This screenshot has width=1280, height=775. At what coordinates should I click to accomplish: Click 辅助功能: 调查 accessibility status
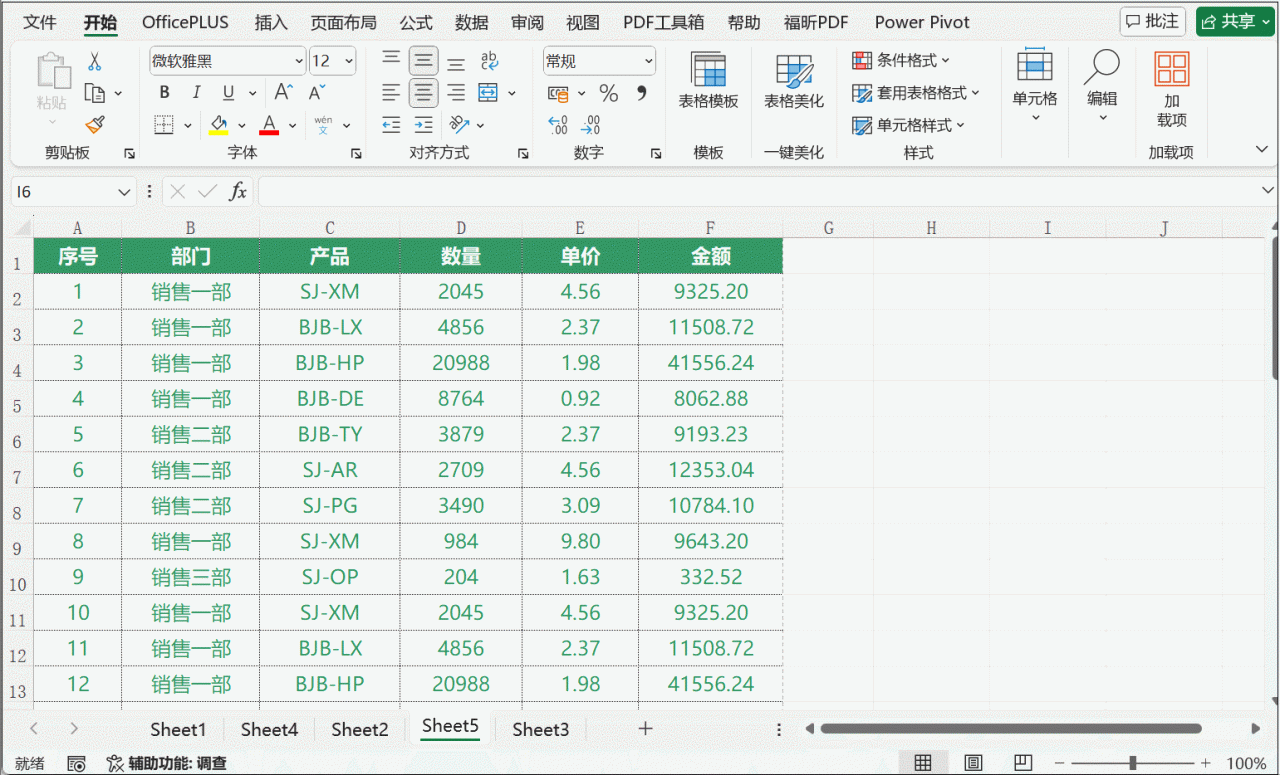167,763
